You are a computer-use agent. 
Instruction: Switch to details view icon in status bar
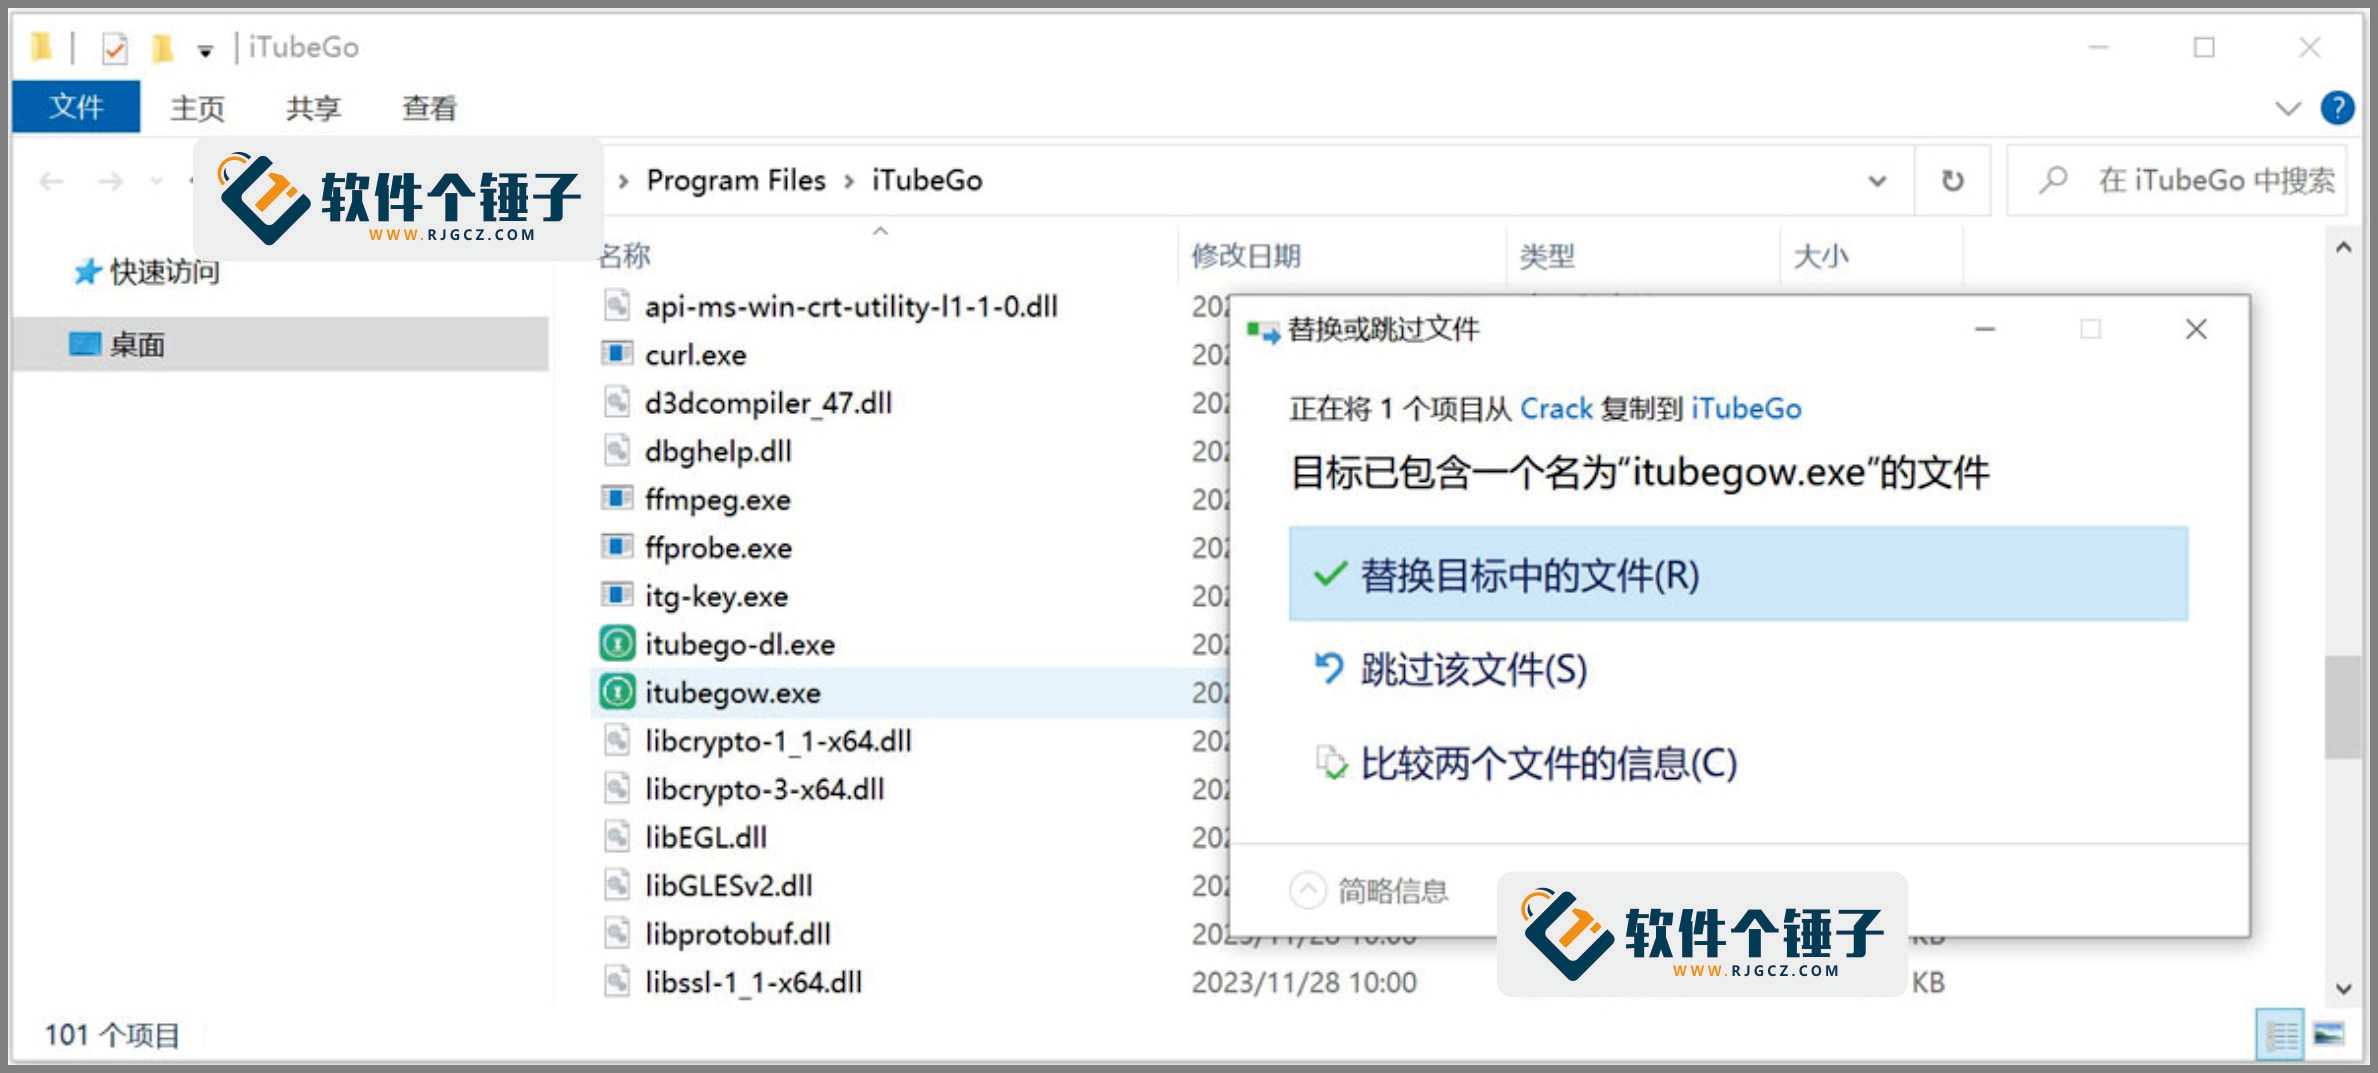click(2280, 1035)
